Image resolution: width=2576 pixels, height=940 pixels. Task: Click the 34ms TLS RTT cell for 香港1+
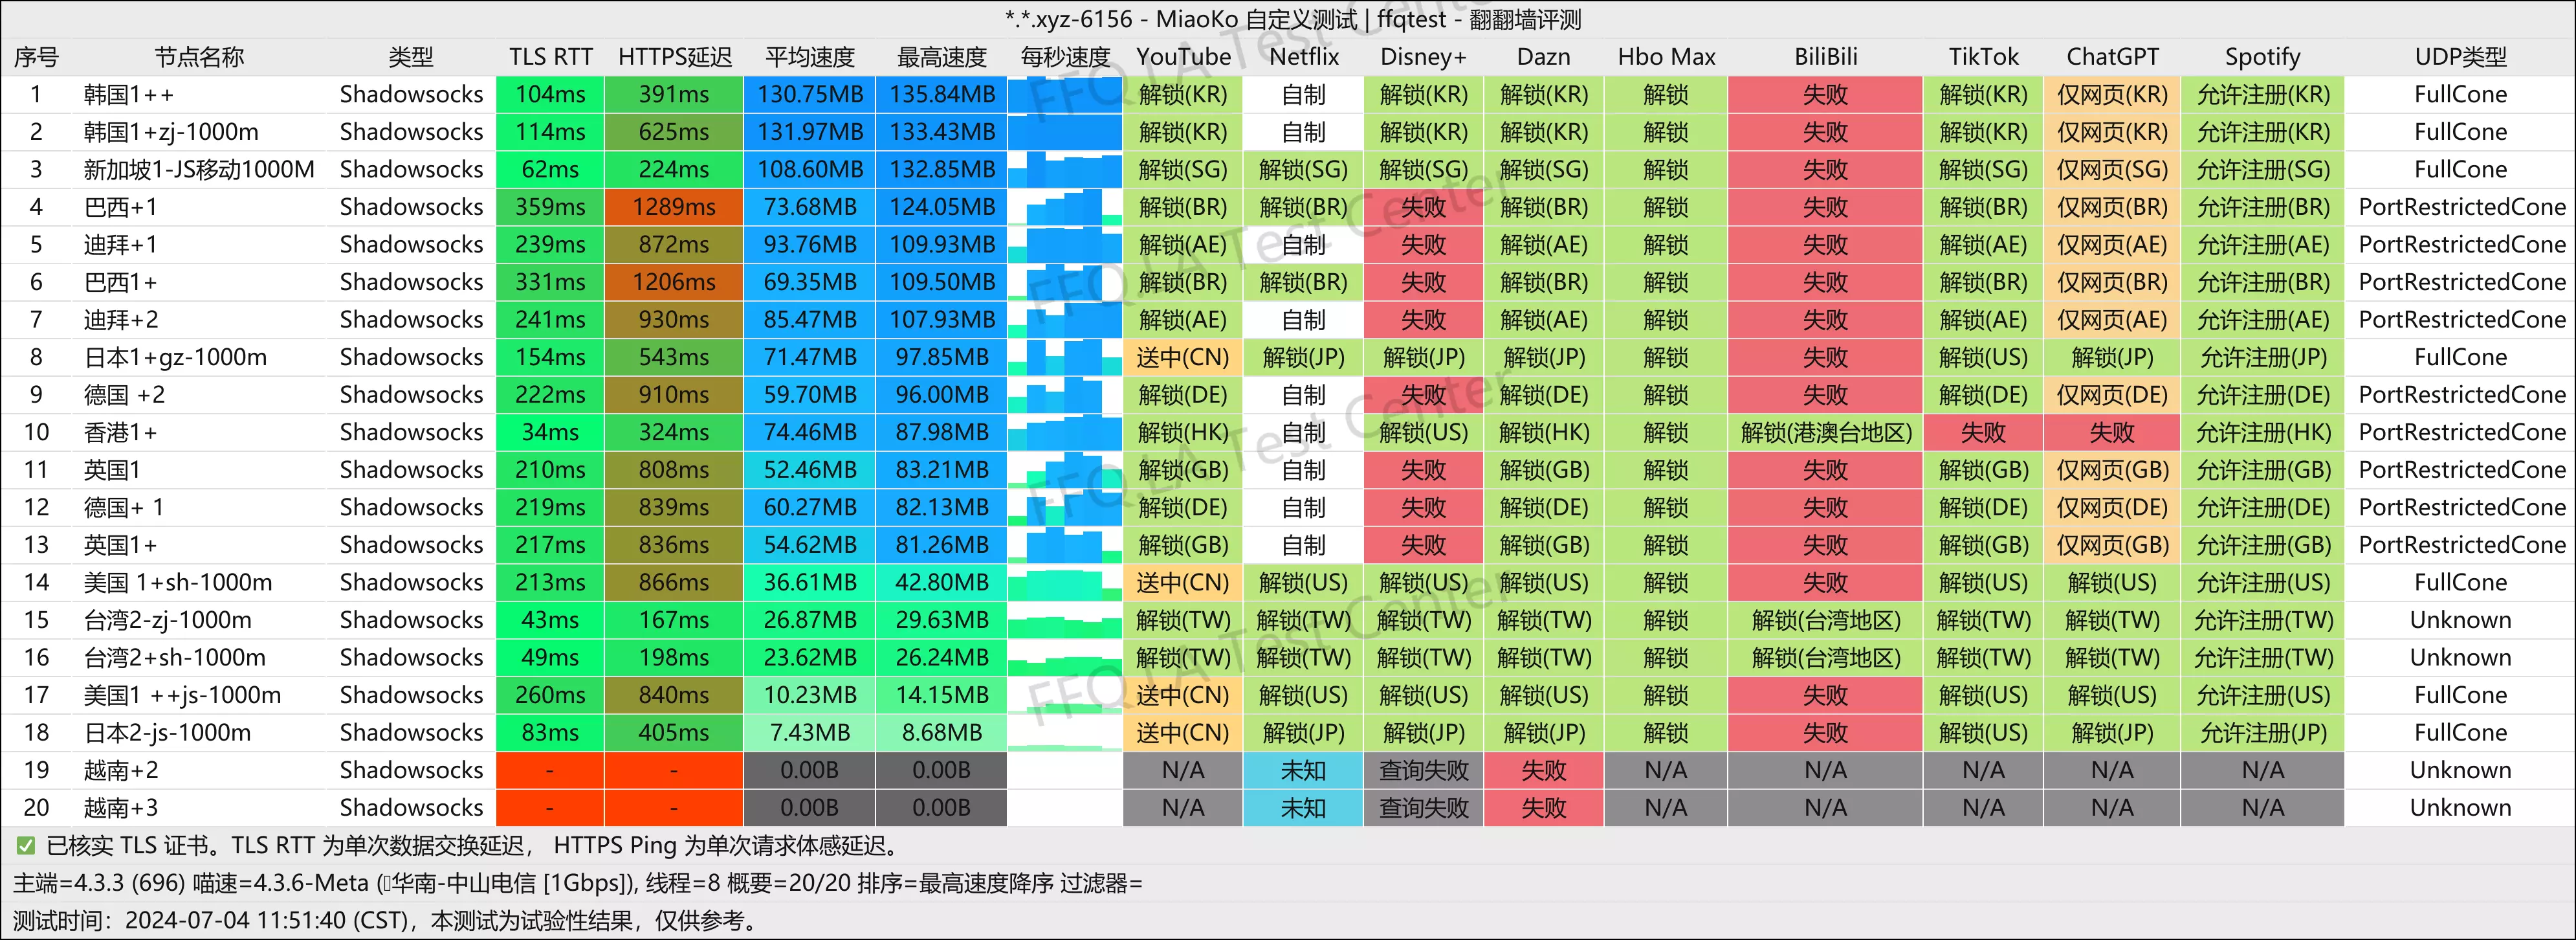point(550,433)
